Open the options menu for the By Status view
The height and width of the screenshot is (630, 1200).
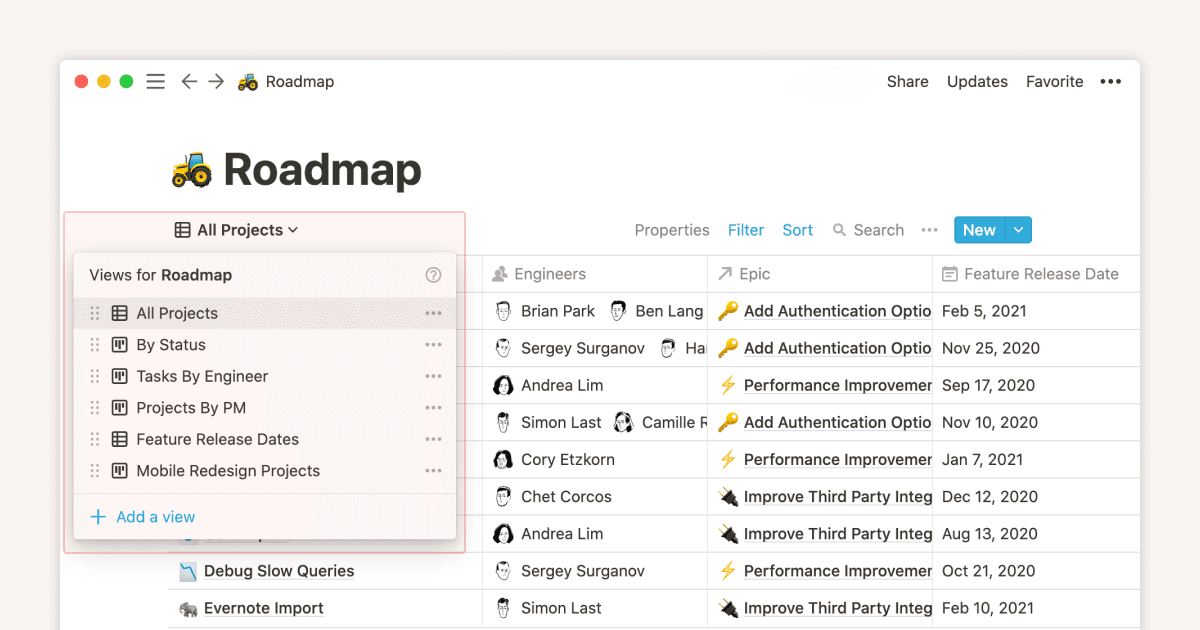tap(434, 344)
